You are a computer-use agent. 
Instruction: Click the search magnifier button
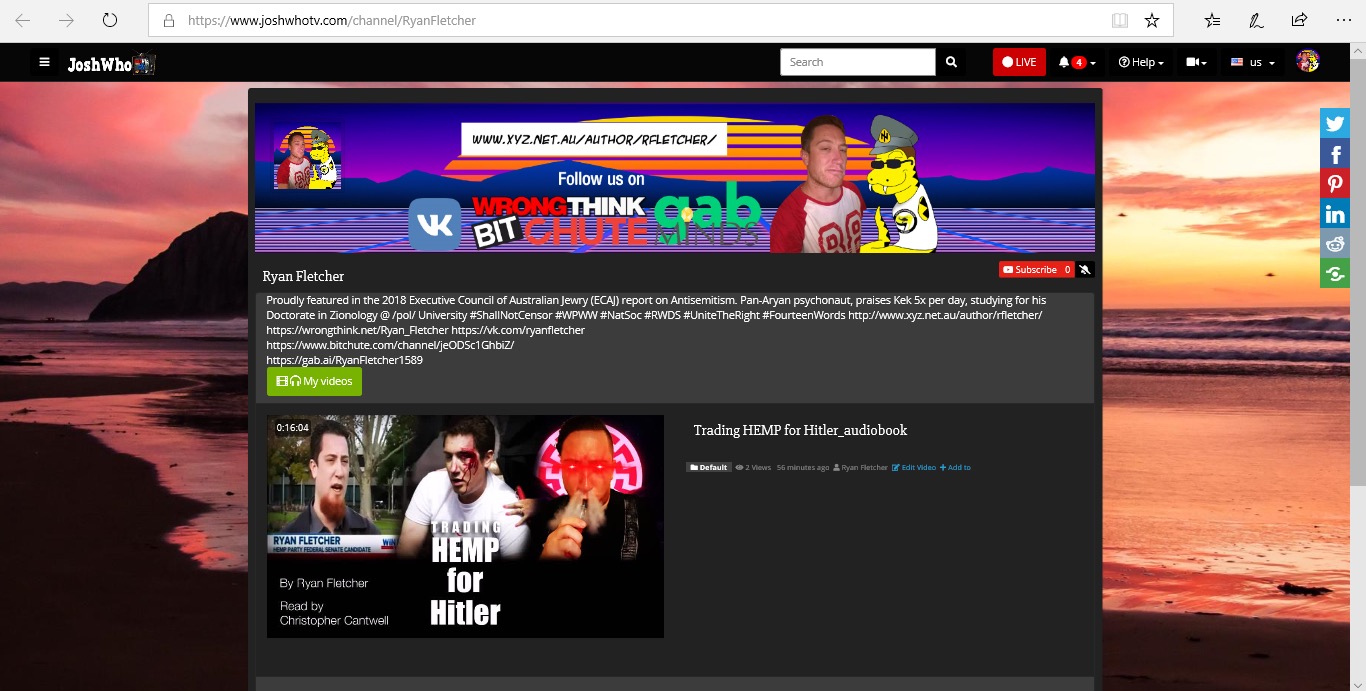[951, 62]
